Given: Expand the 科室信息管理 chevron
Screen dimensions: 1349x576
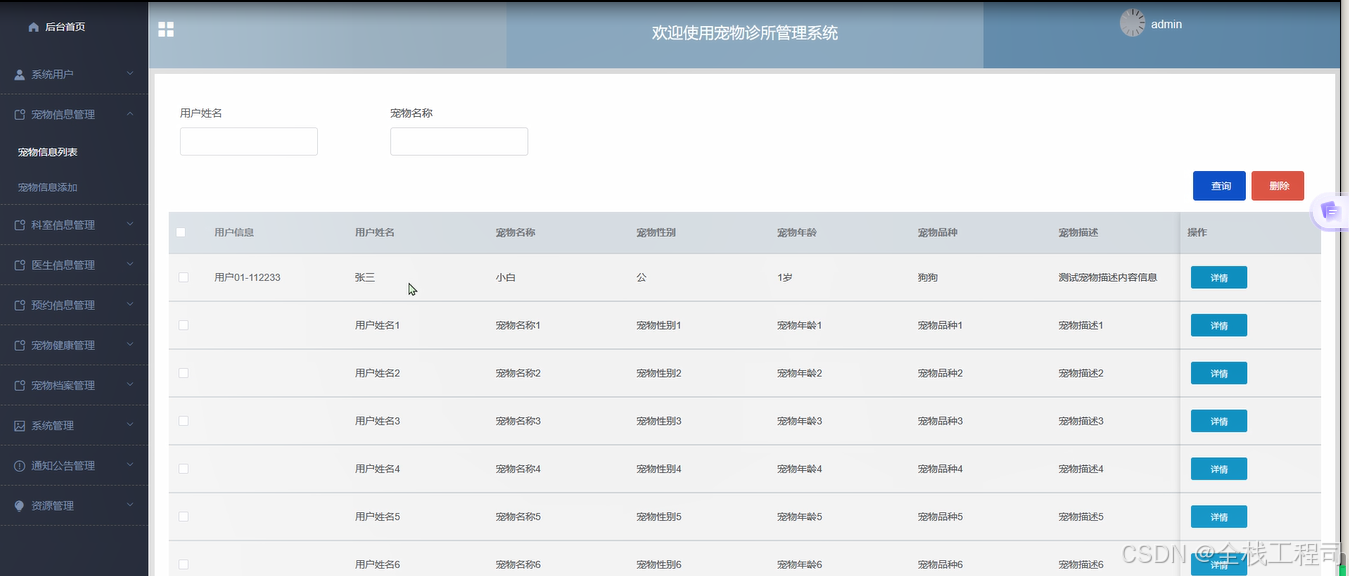Looking at the screenshot, I should click(131, 224).
